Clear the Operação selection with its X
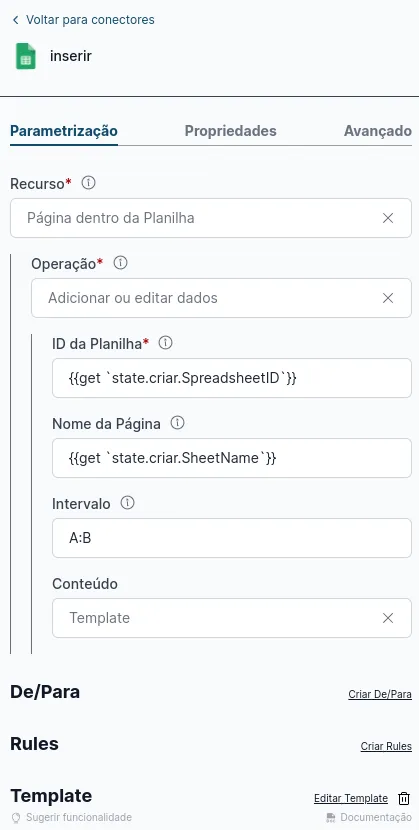 (x=388, y=298)
